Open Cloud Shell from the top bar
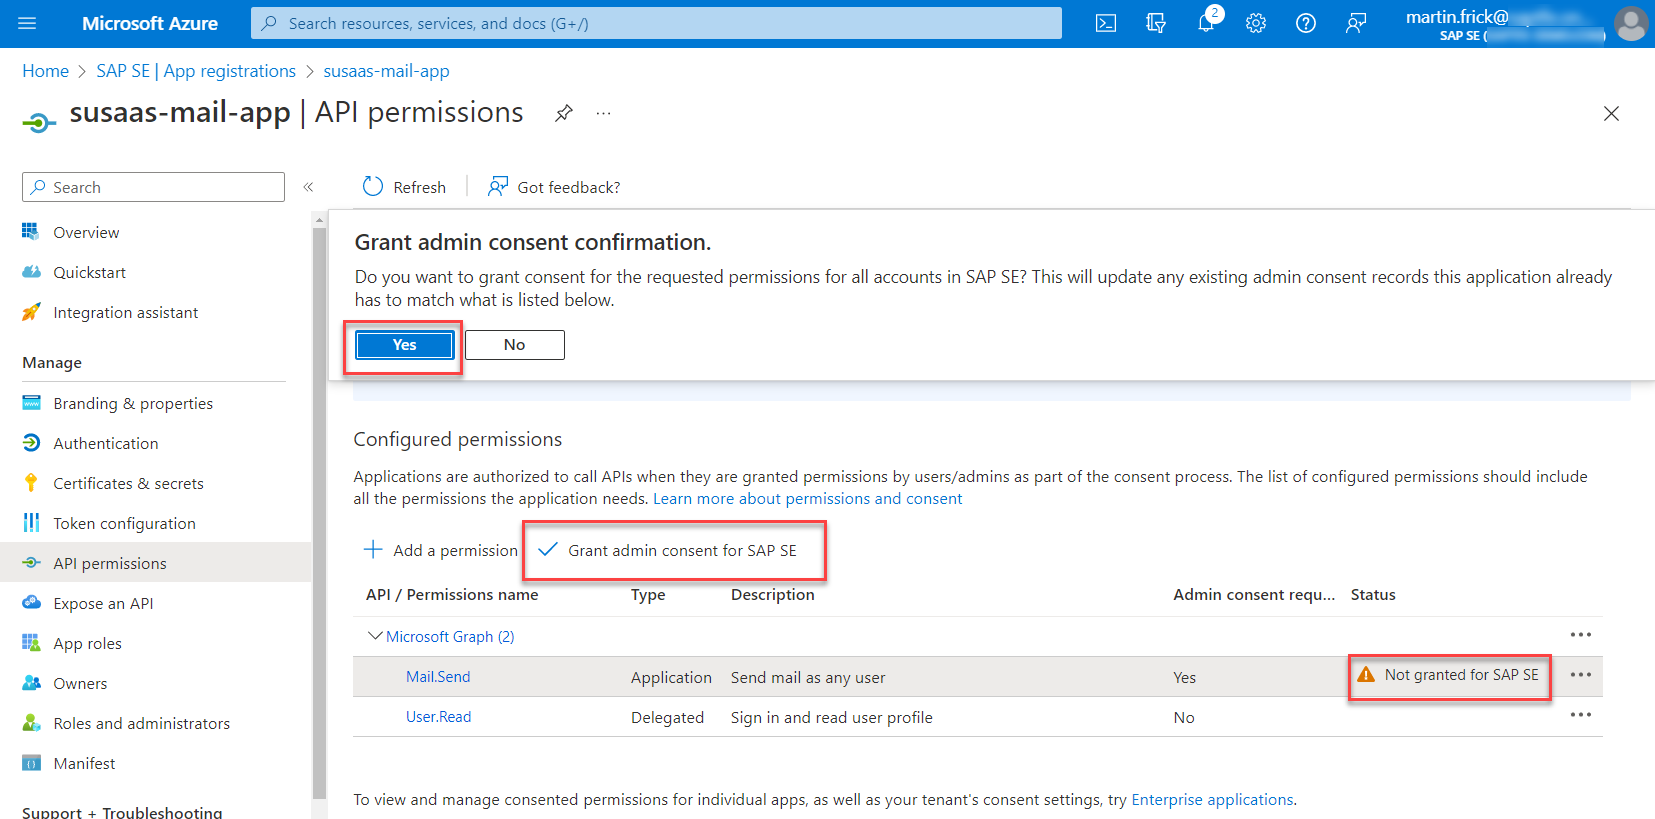 [1106, 23]
